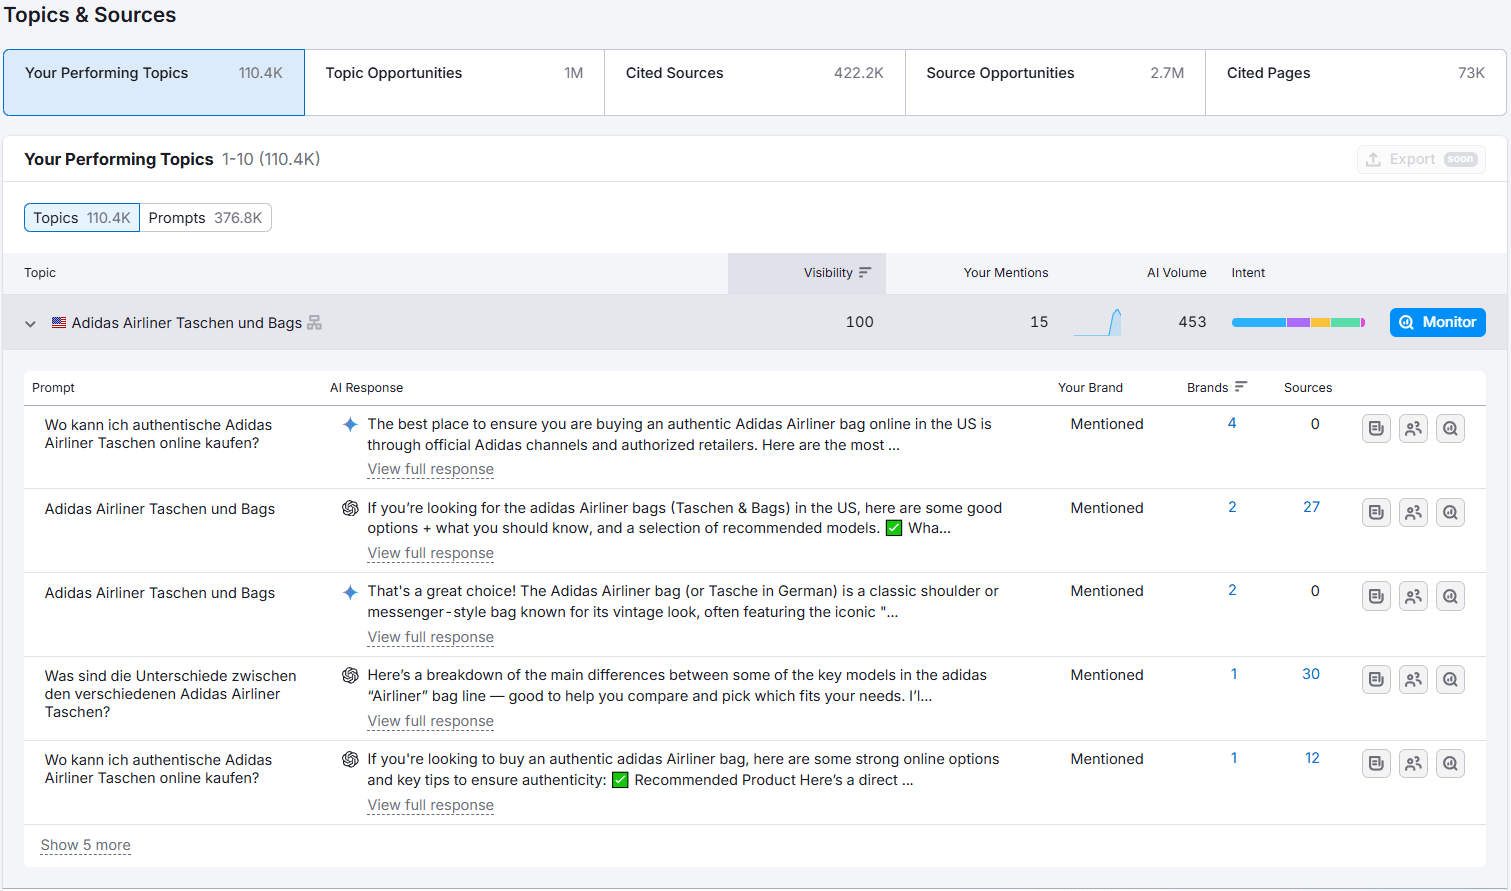
Task: Click the US flag beside the Adidas topic name
Action: (x=59, y=322)
